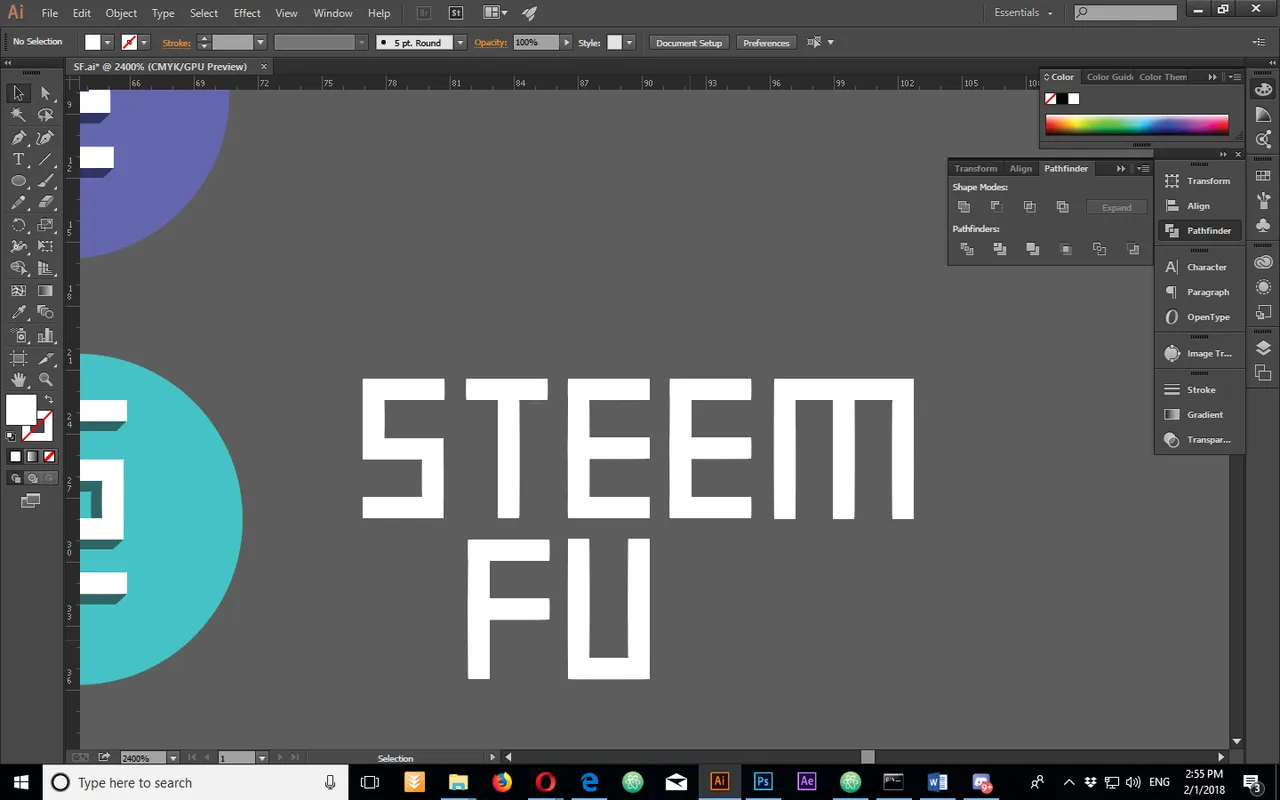
Task: Select the Pen tool
Action: point(18,138)
